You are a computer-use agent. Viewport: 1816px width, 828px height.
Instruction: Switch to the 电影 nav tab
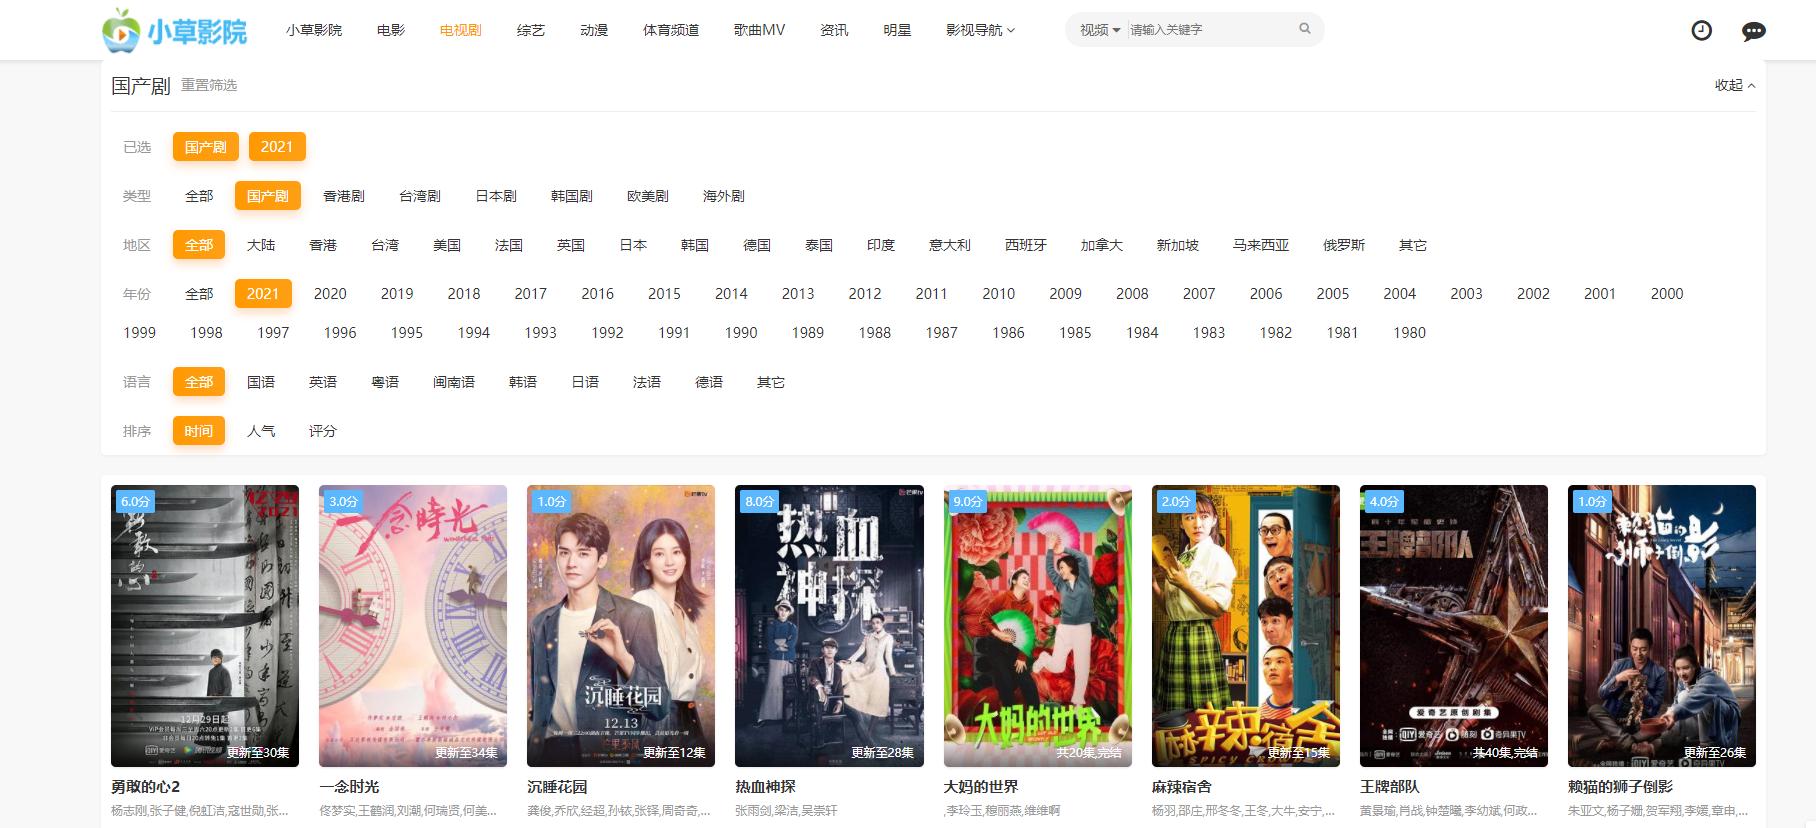(391, 30)
